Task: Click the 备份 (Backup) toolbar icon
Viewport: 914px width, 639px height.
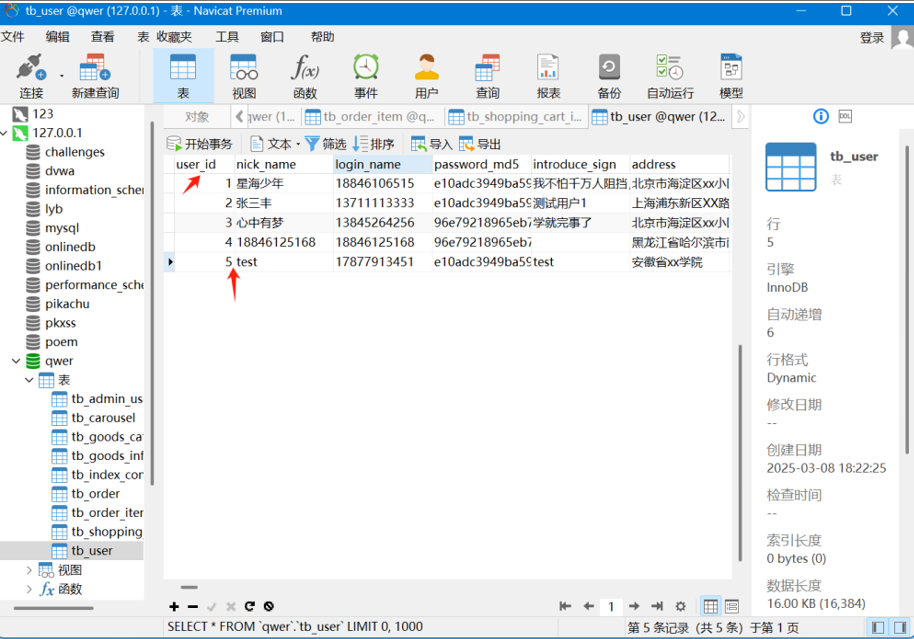Action: click(x=609, y=76)
